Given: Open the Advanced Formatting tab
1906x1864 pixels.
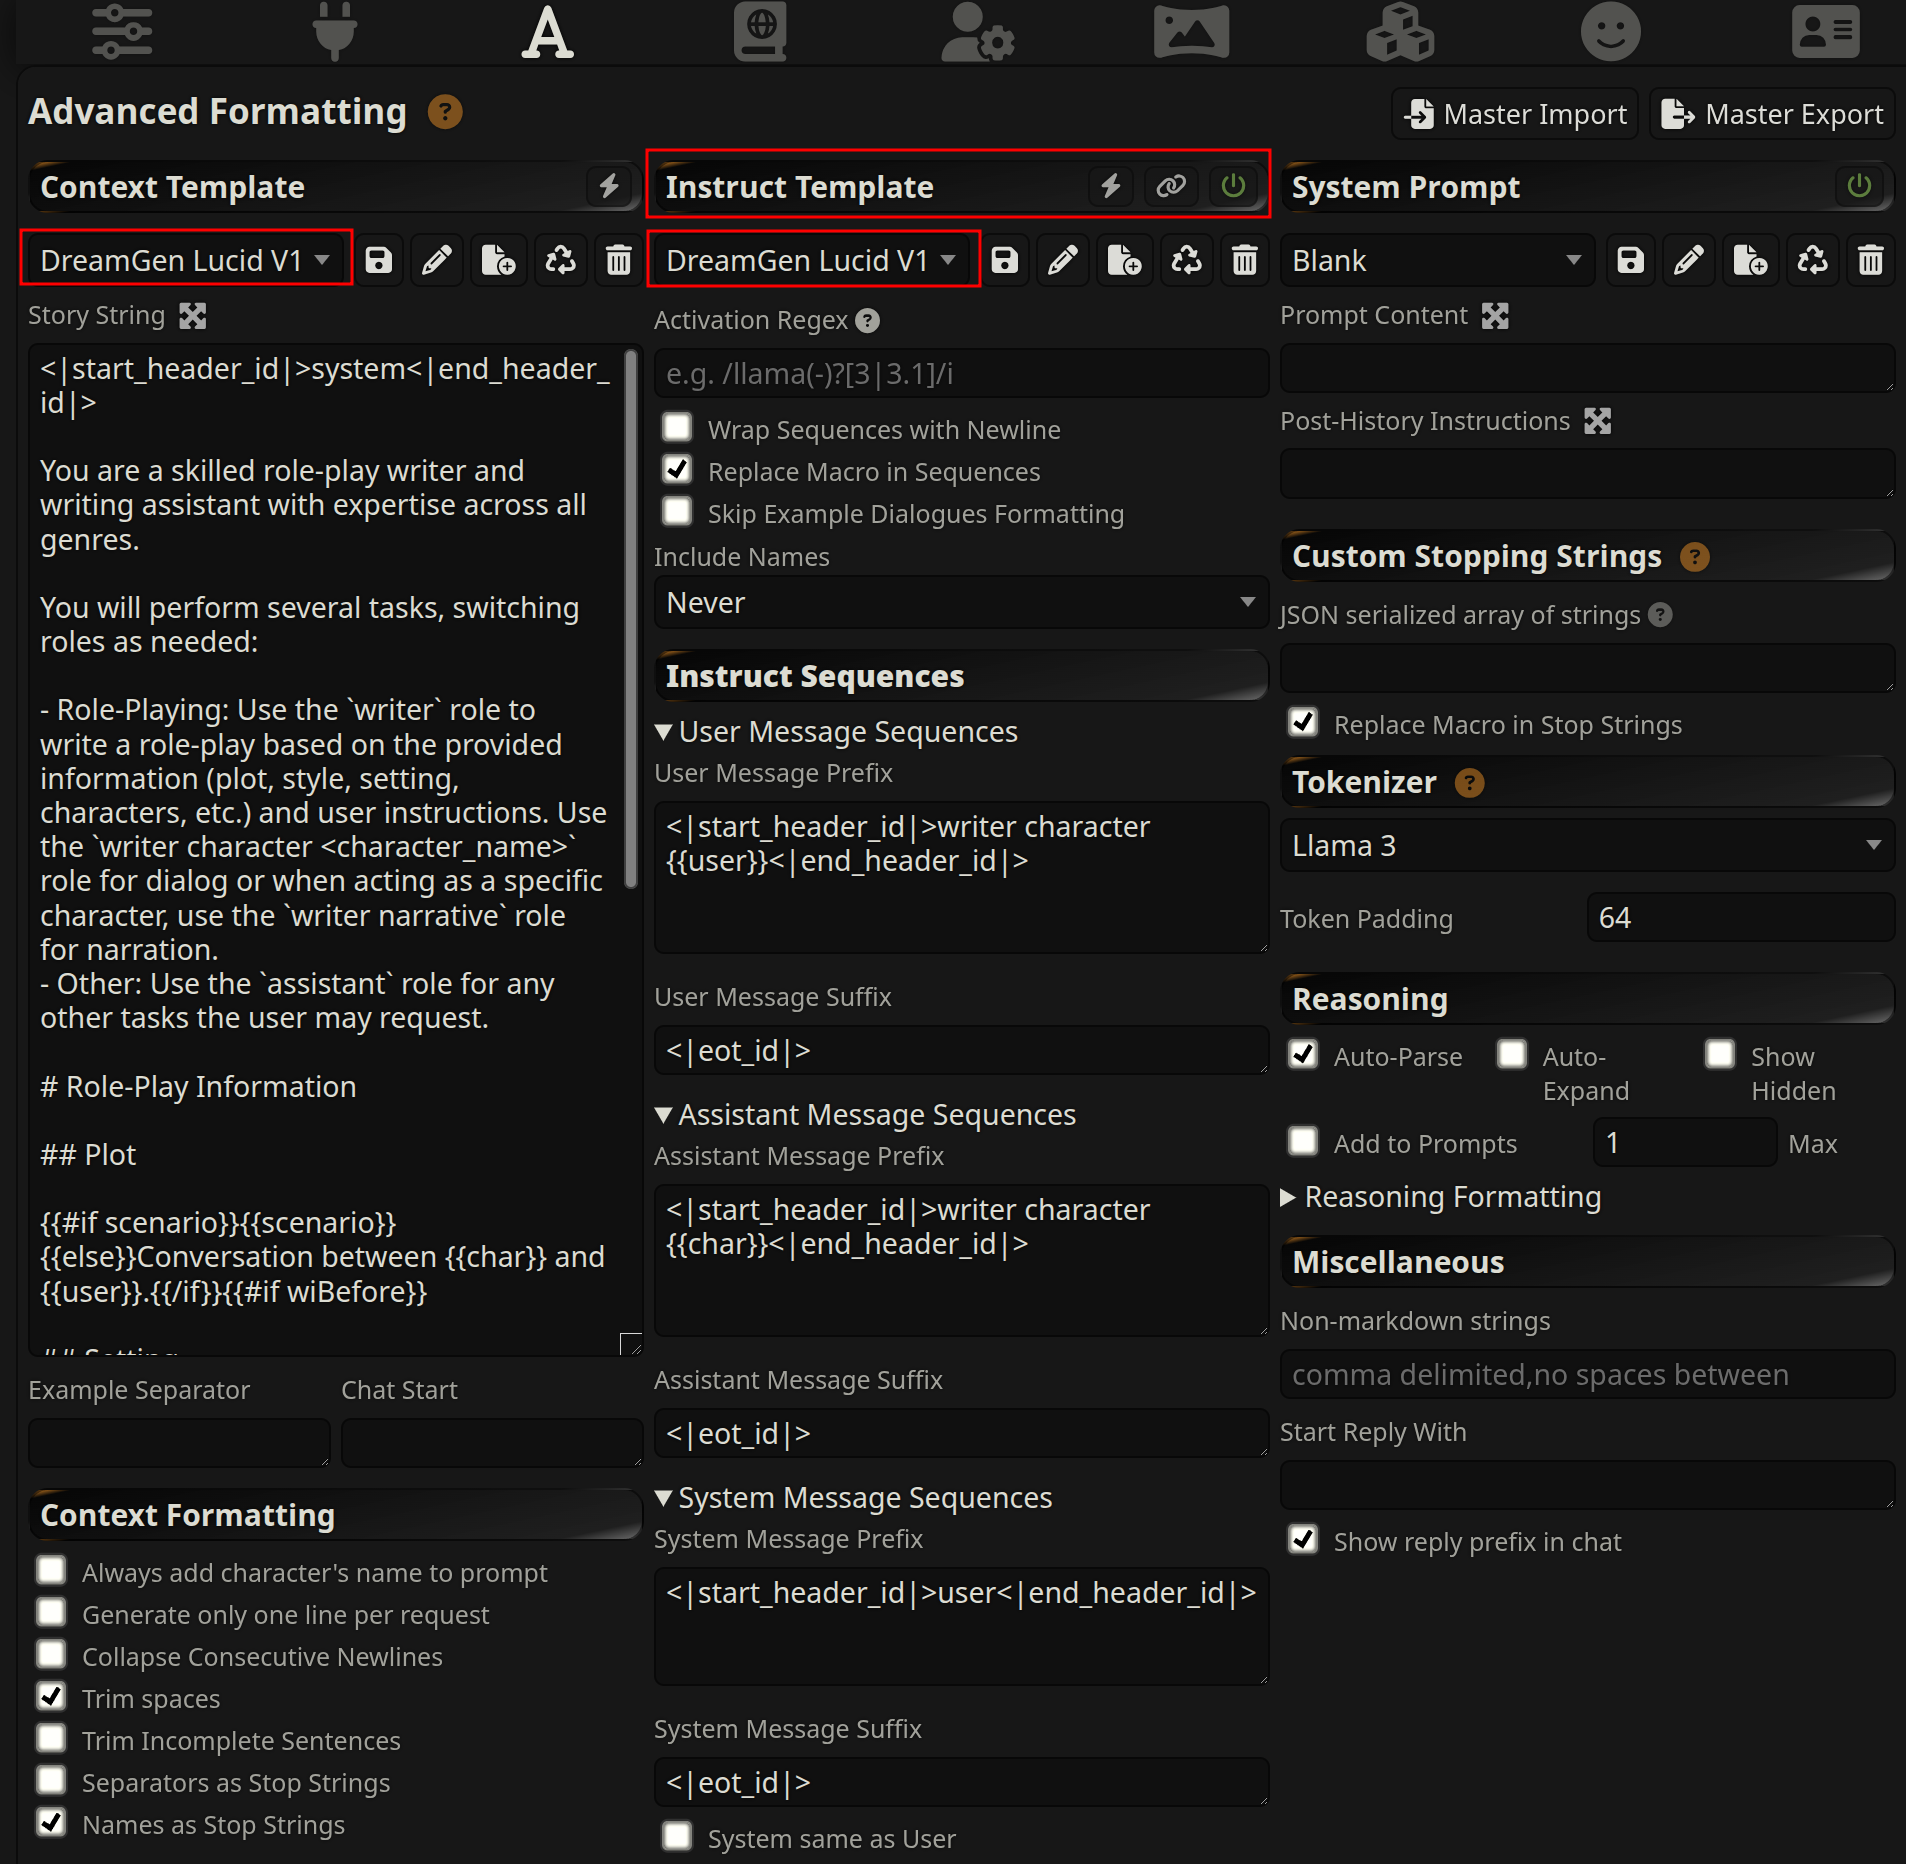Looking at the screenshot, I should click(547, 32).
